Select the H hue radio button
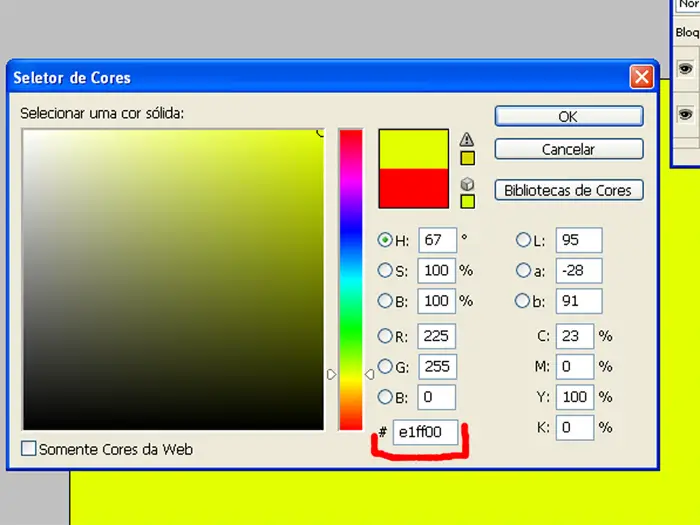The image size is (700, 525). coord(385,240)
